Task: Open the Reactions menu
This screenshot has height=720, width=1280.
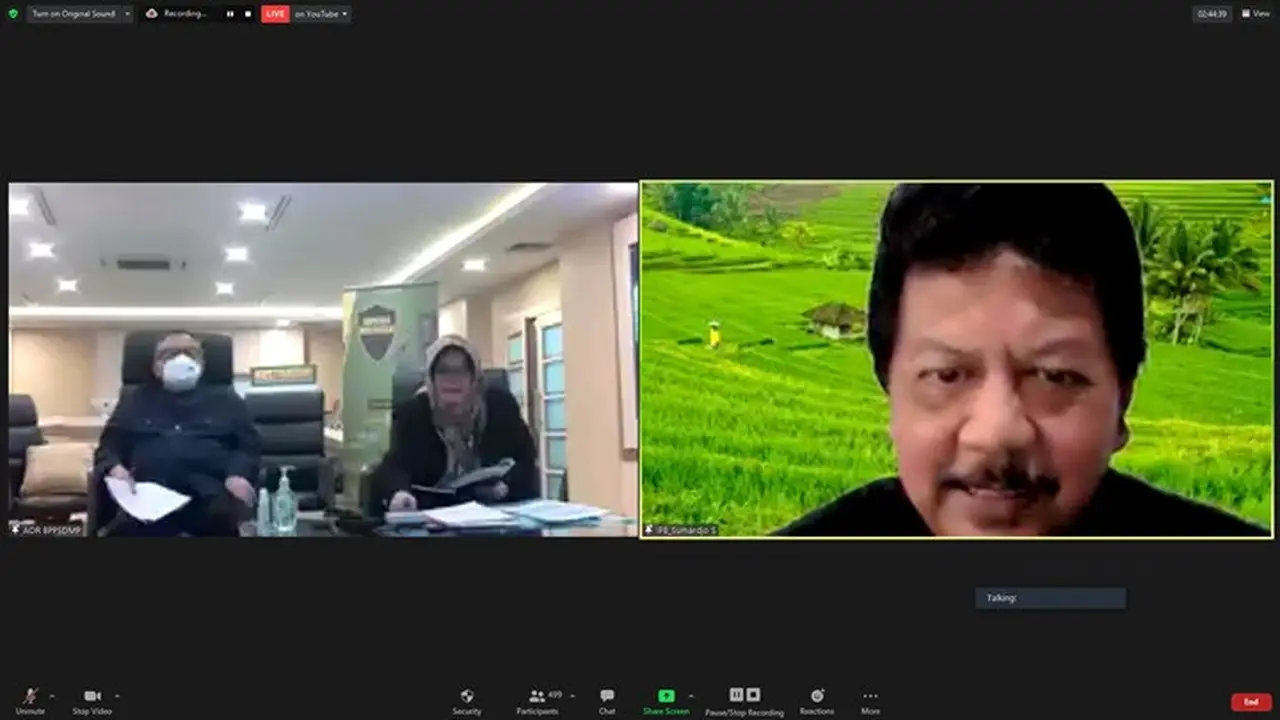Action: 817,701
